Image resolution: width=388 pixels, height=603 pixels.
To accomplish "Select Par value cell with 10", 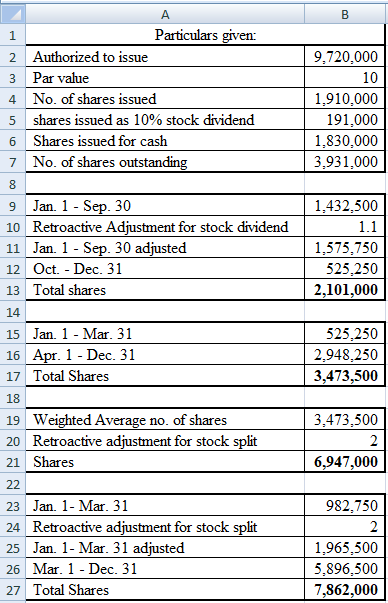I will click(x=345, y=78).
